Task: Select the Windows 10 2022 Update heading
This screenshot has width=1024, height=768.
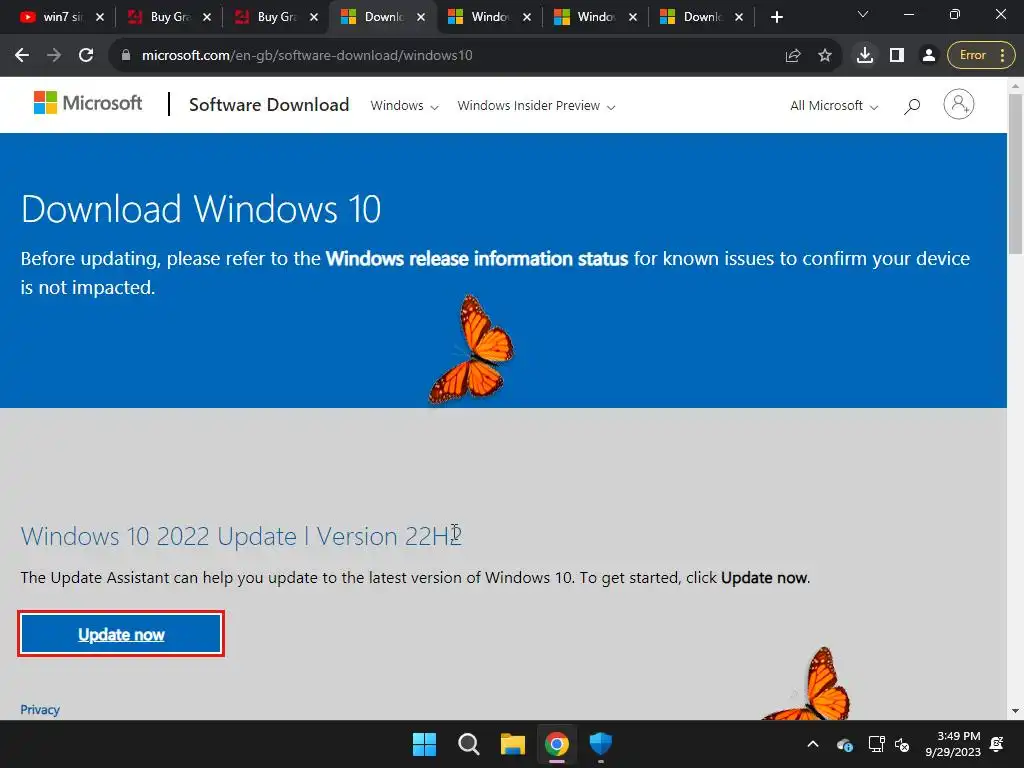Action: coord(242,536)
